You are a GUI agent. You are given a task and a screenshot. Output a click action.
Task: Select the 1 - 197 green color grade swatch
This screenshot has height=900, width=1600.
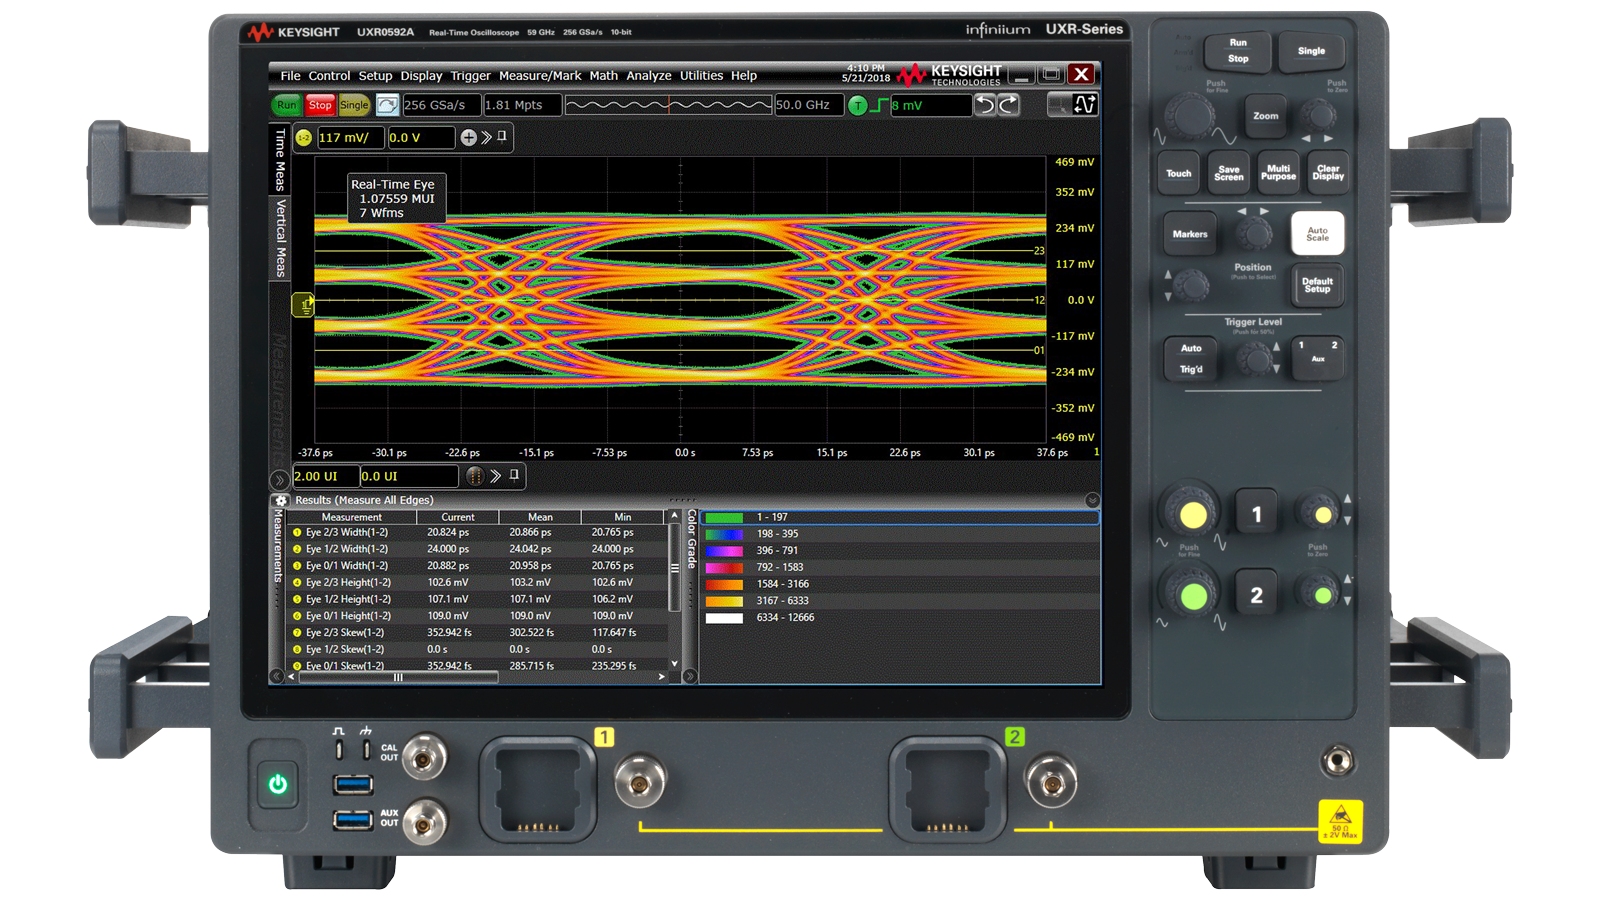724,518
